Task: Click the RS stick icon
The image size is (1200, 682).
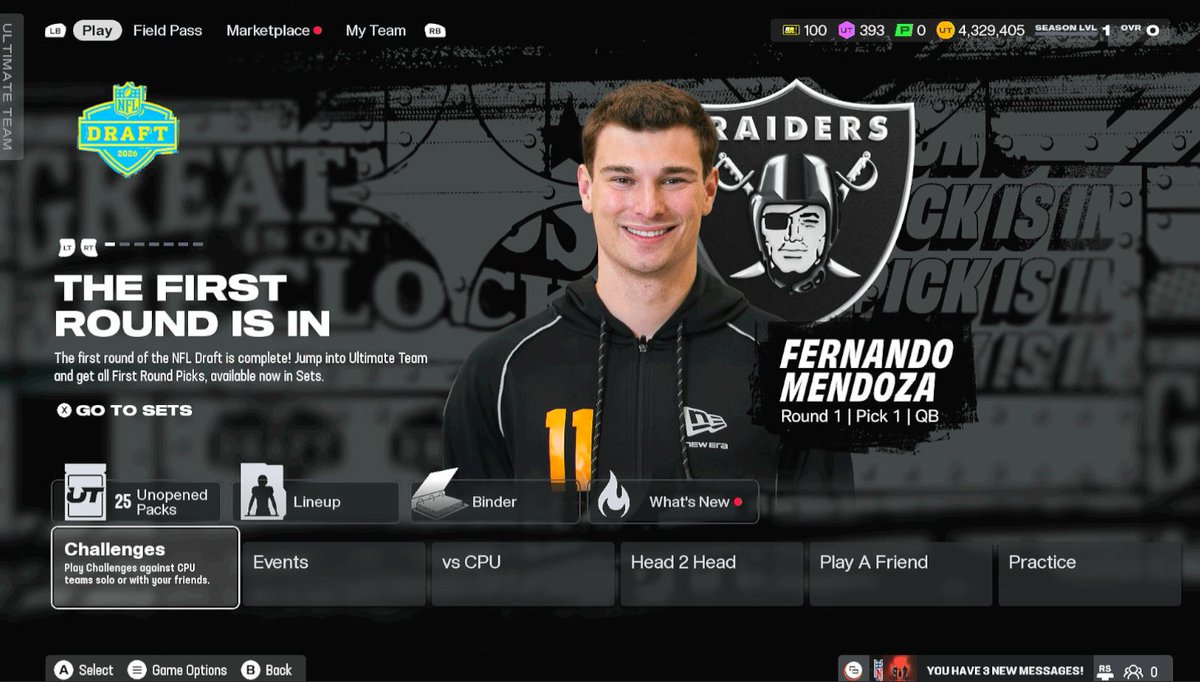Action: pos(1105,670)
